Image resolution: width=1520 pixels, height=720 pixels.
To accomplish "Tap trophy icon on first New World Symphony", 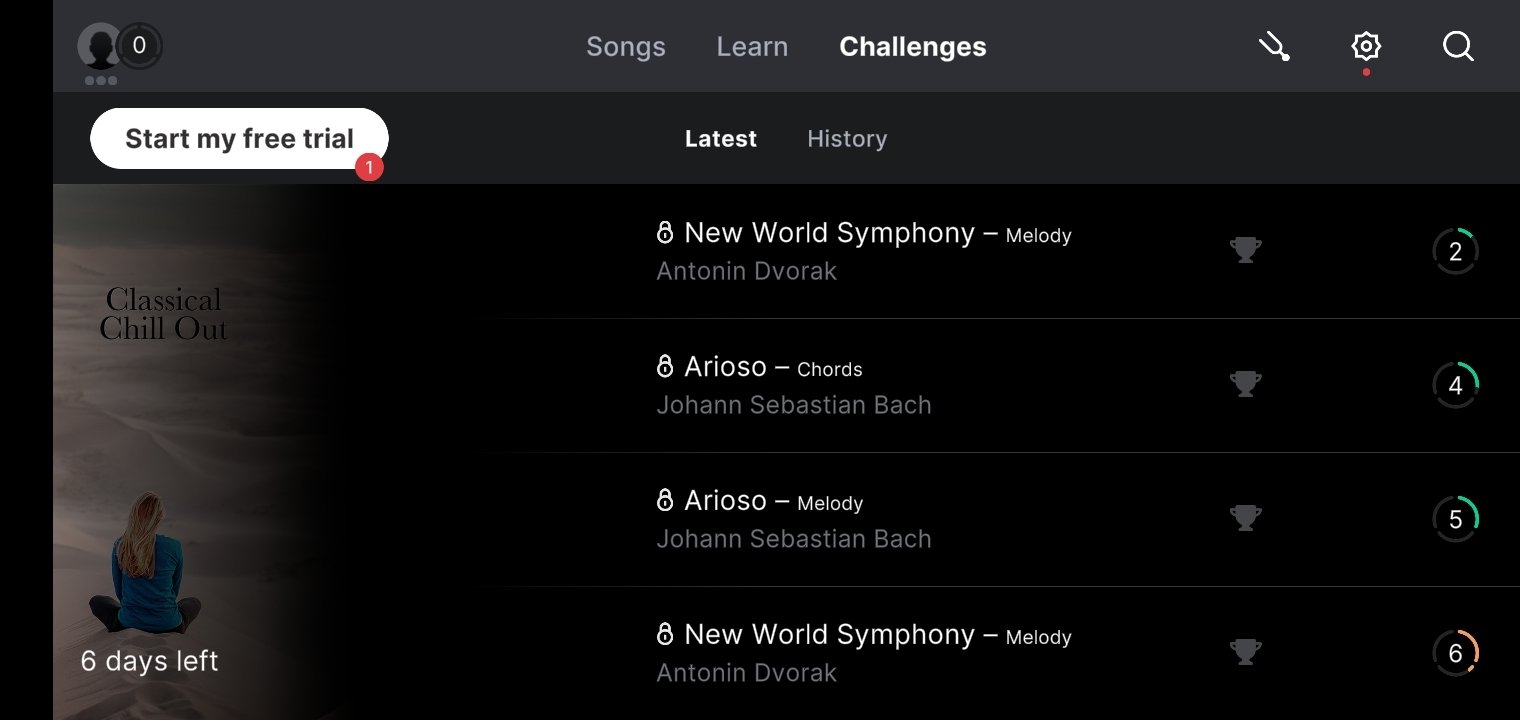I will [1245, 250].
